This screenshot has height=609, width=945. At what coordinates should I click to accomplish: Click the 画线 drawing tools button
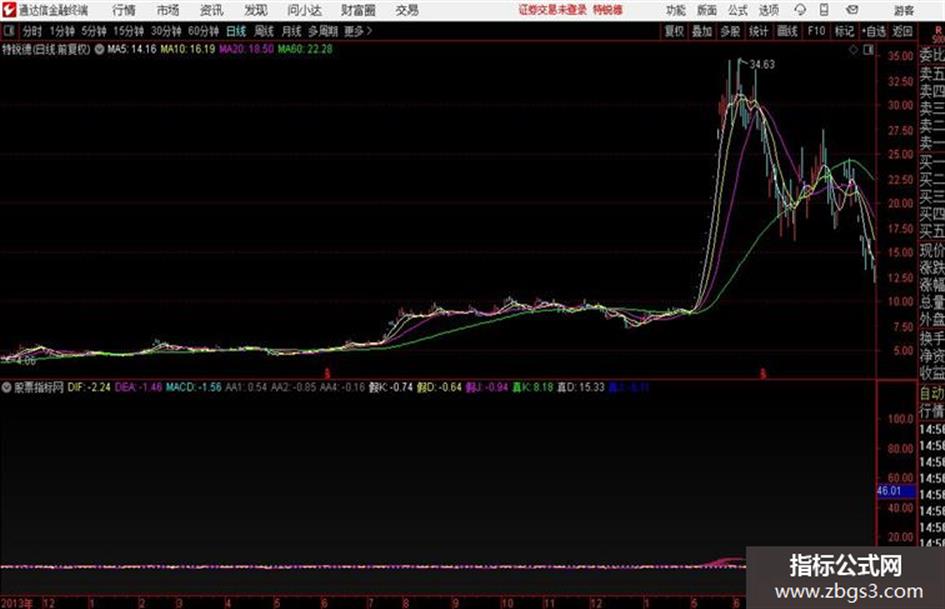[787, 31]
